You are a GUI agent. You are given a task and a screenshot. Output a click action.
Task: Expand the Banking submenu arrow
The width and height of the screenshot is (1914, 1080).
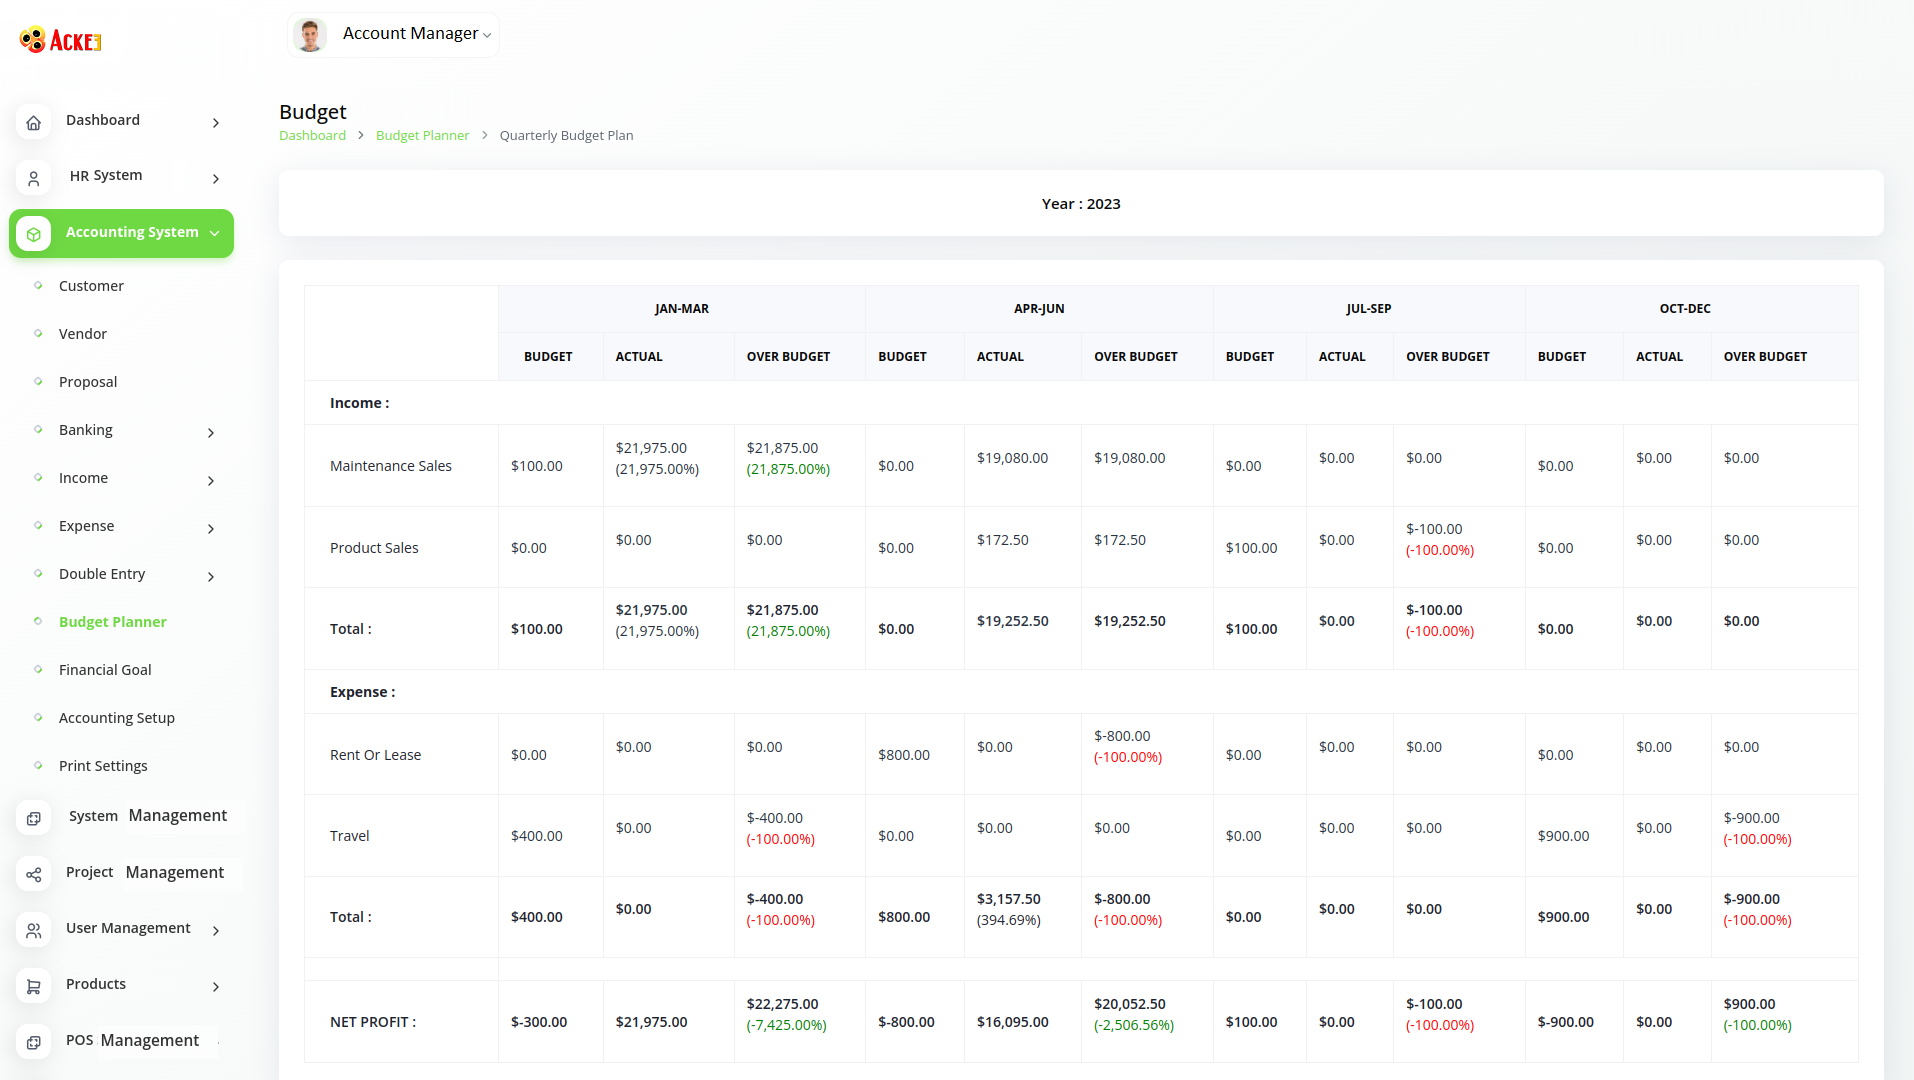point(211,432)
